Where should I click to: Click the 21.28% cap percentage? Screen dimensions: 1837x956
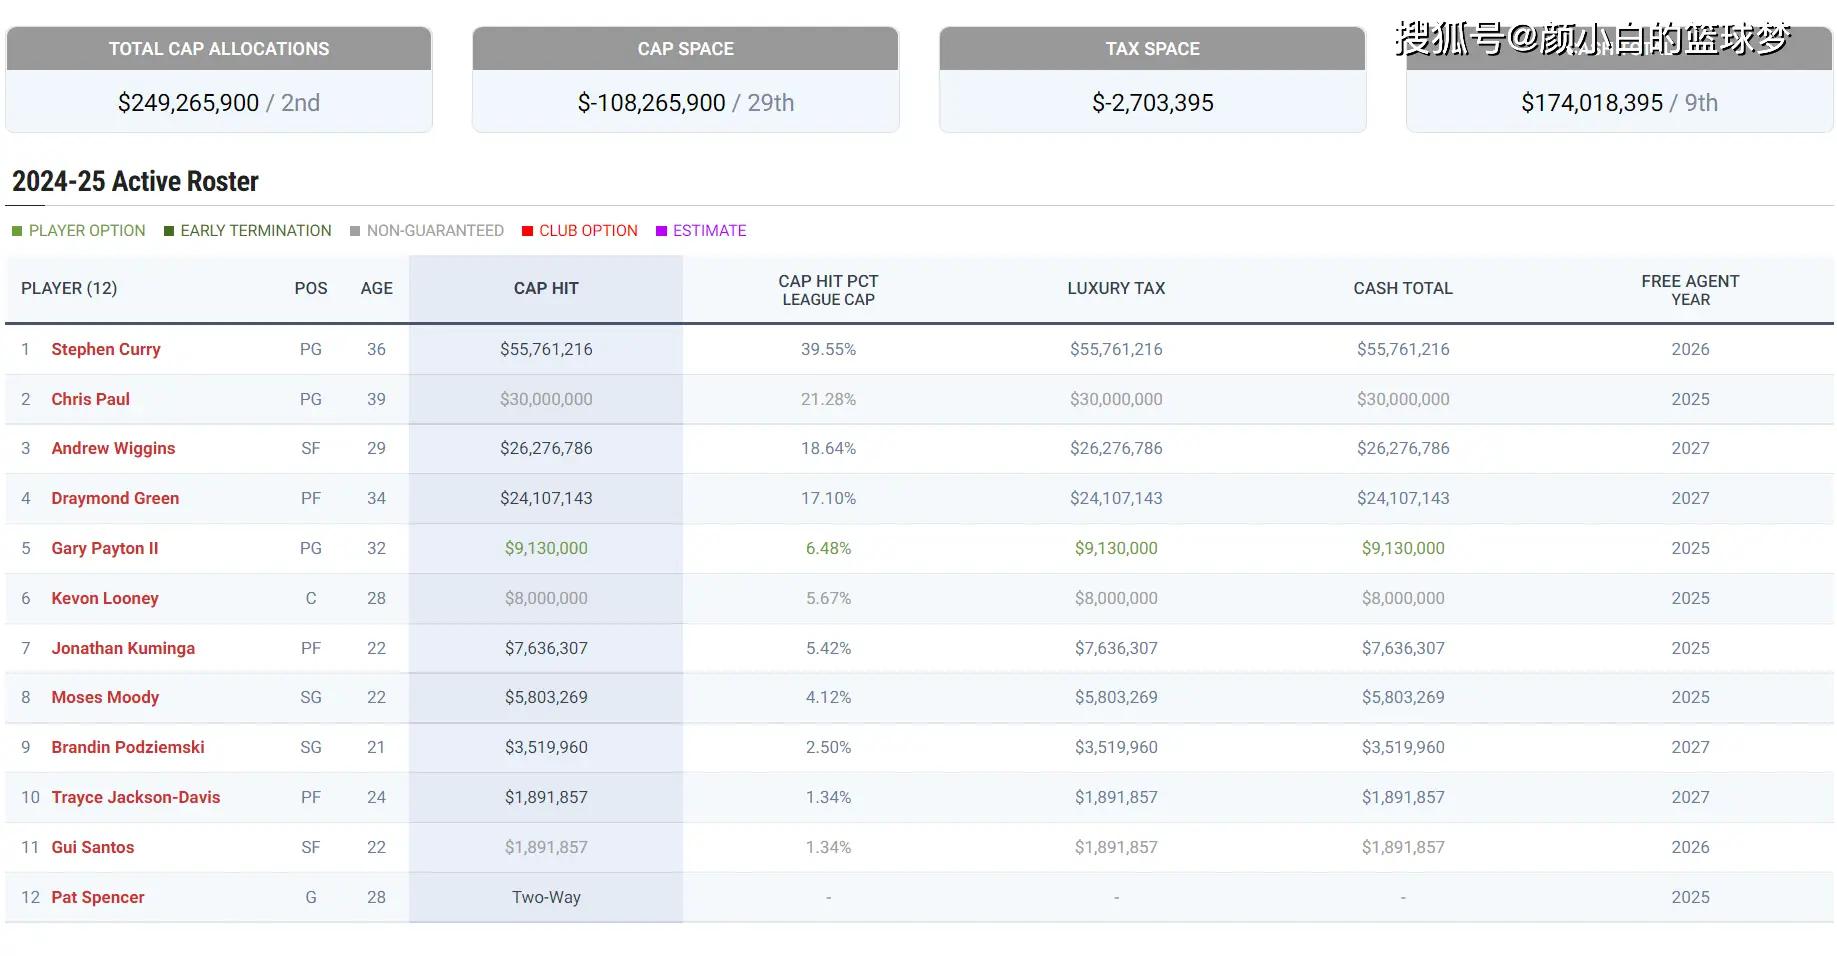[828, 399]
